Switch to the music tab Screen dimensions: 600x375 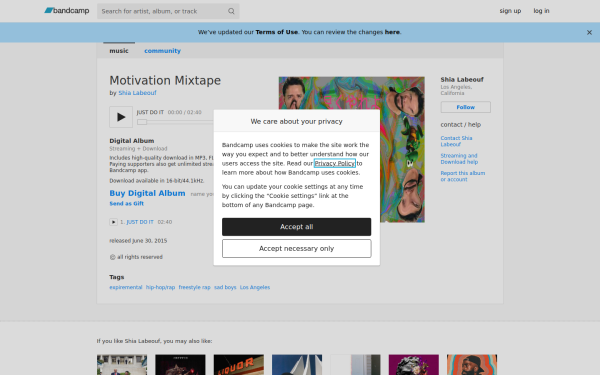point(119,51)
